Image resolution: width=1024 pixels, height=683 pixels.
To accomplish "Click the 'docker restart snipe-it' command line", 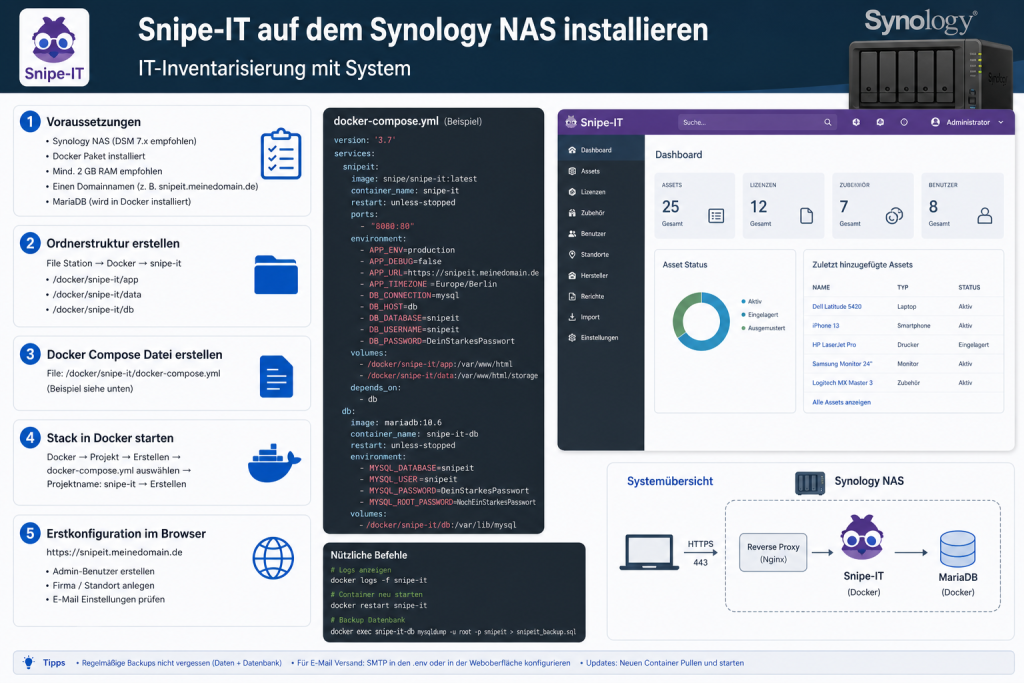I will [379, 605].
